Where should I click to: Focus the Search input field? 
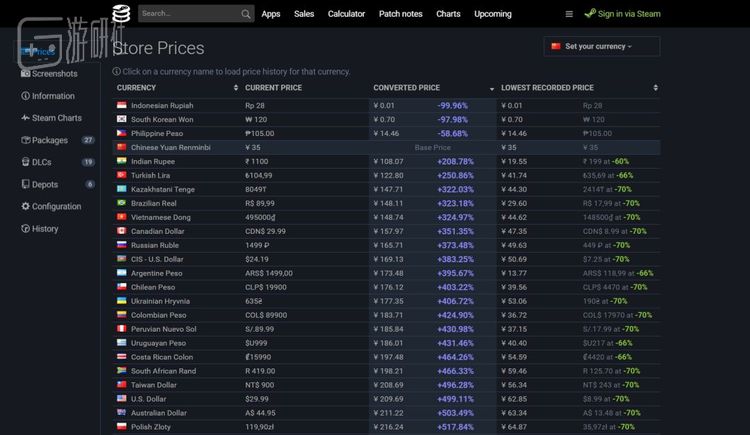pos(188,14)
